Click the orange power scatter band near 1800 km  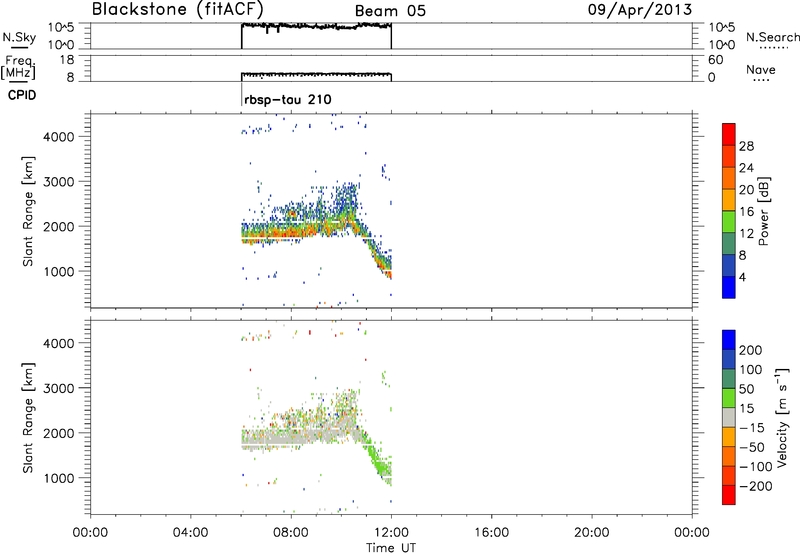(291, 235)
